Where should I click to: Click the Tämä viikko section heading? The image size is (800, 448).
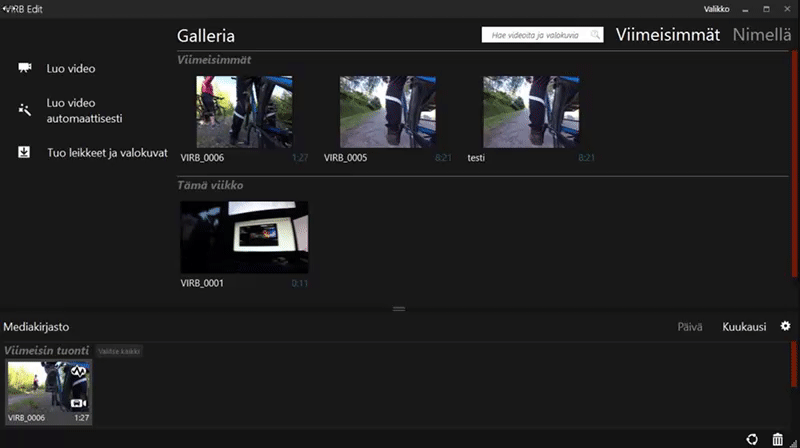click(210, 185)
